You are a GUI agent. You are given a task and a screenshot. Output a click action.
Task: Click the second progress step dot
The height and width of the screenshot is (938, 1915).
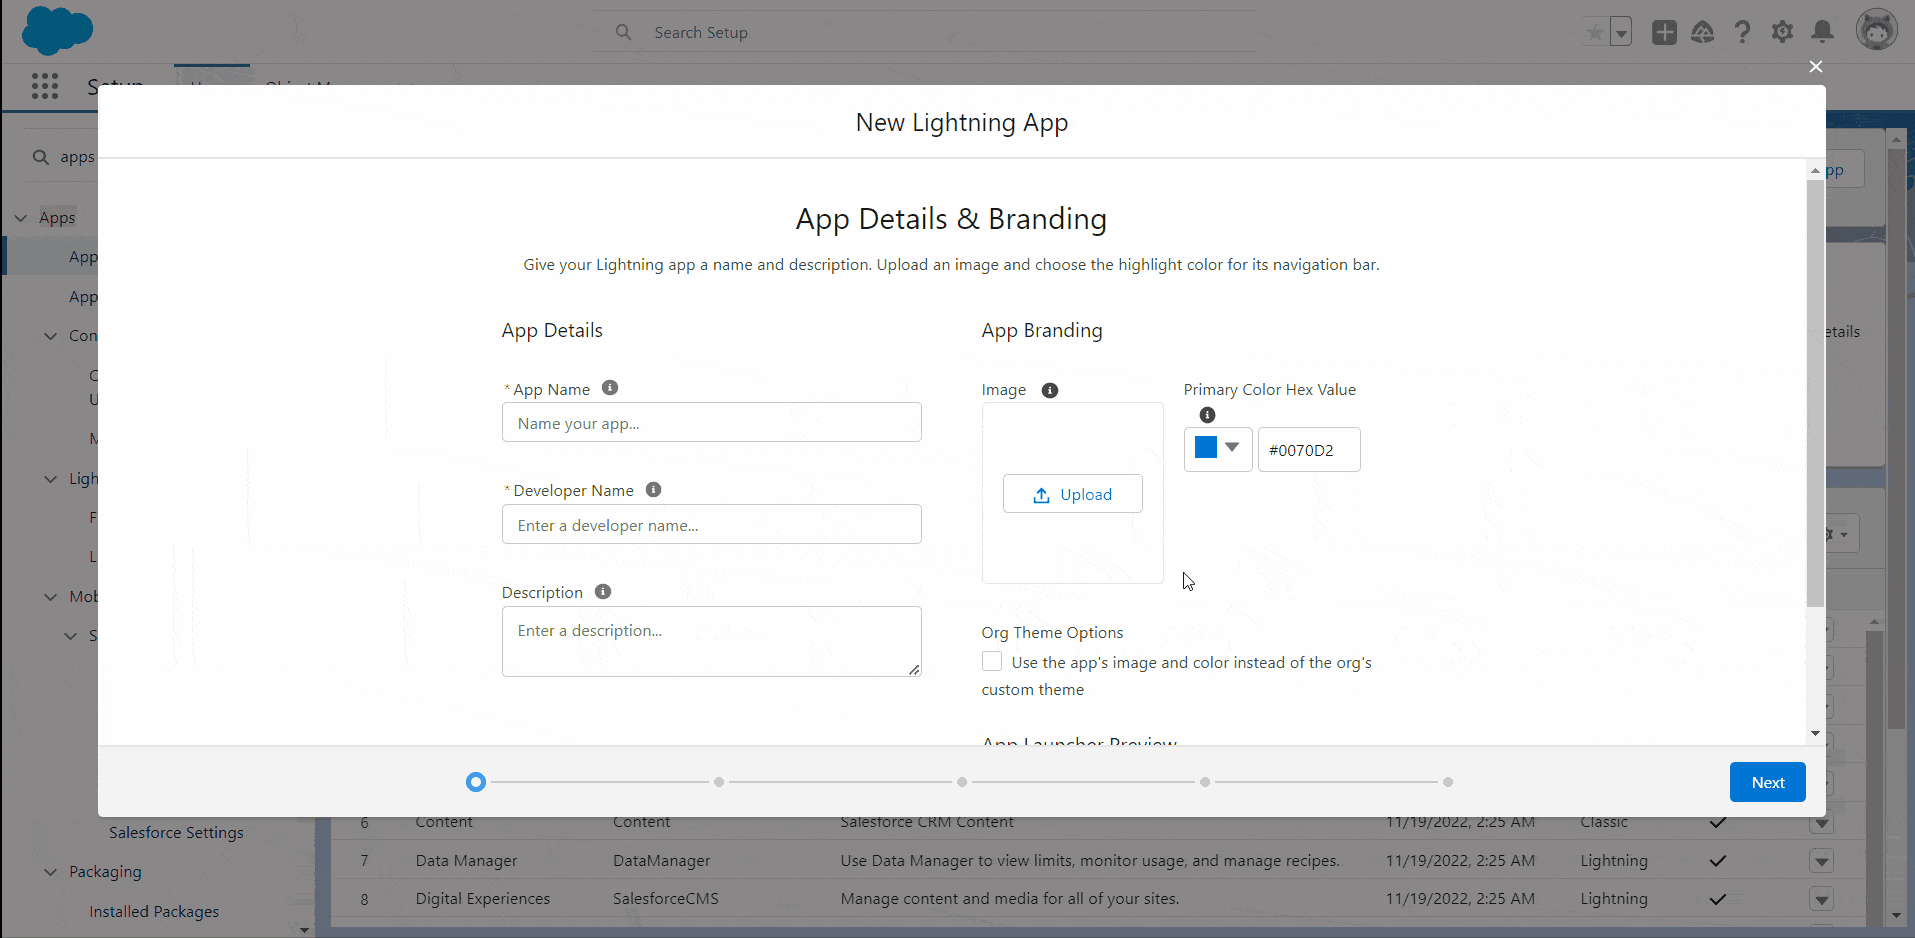point(719,782)
